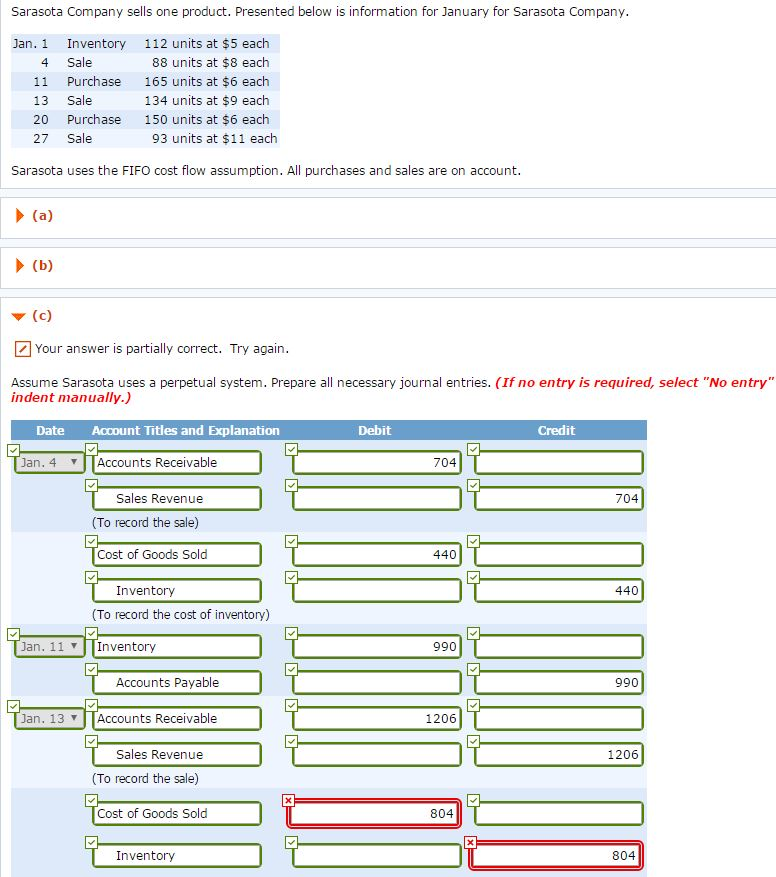Viewport: 776px width, 877px height.
Task: Click the Inventory field with 804 credit
Action: coord(177,855)
